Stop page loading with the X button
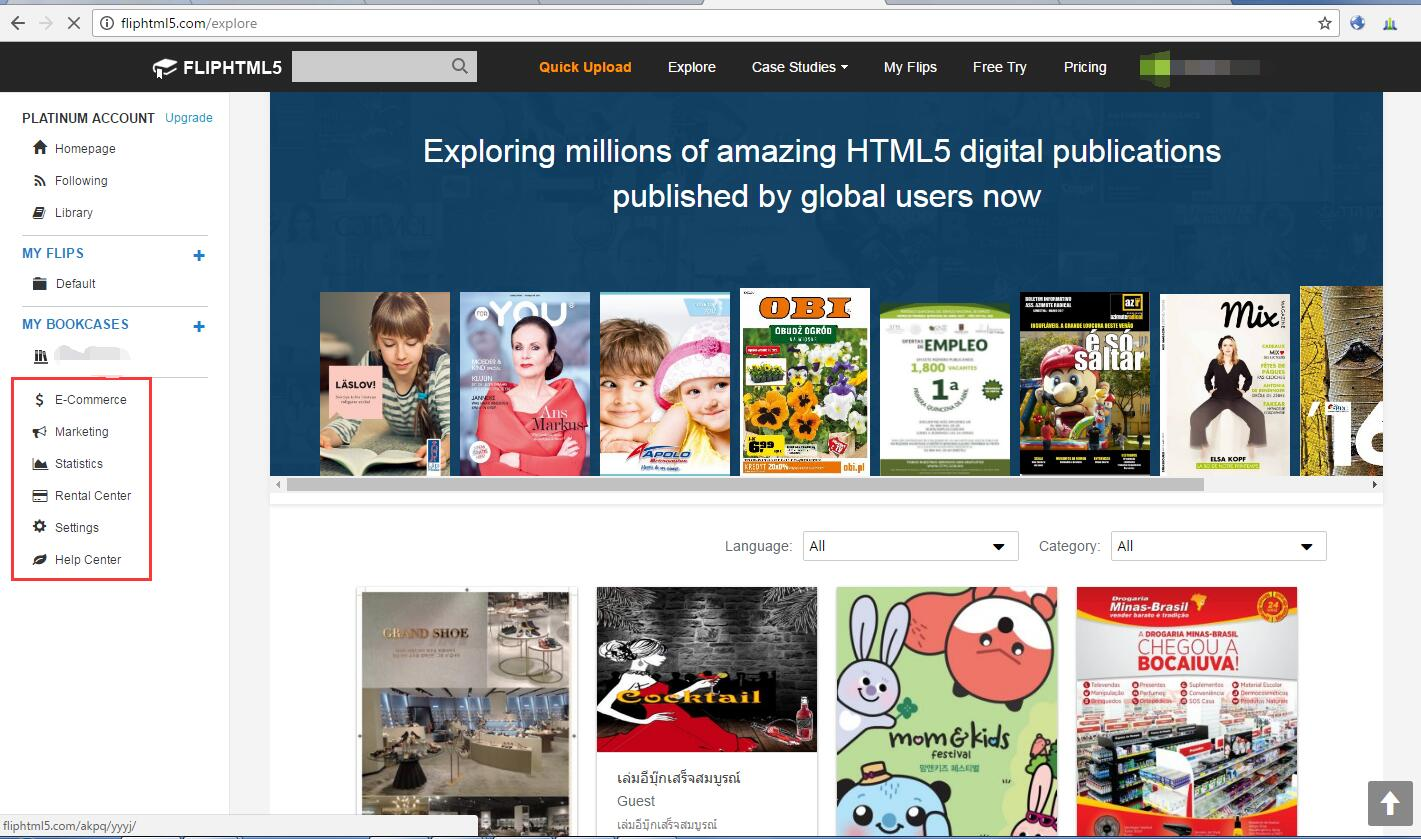Viewport: 1421px width, 839px height. (x=73, y=23)
